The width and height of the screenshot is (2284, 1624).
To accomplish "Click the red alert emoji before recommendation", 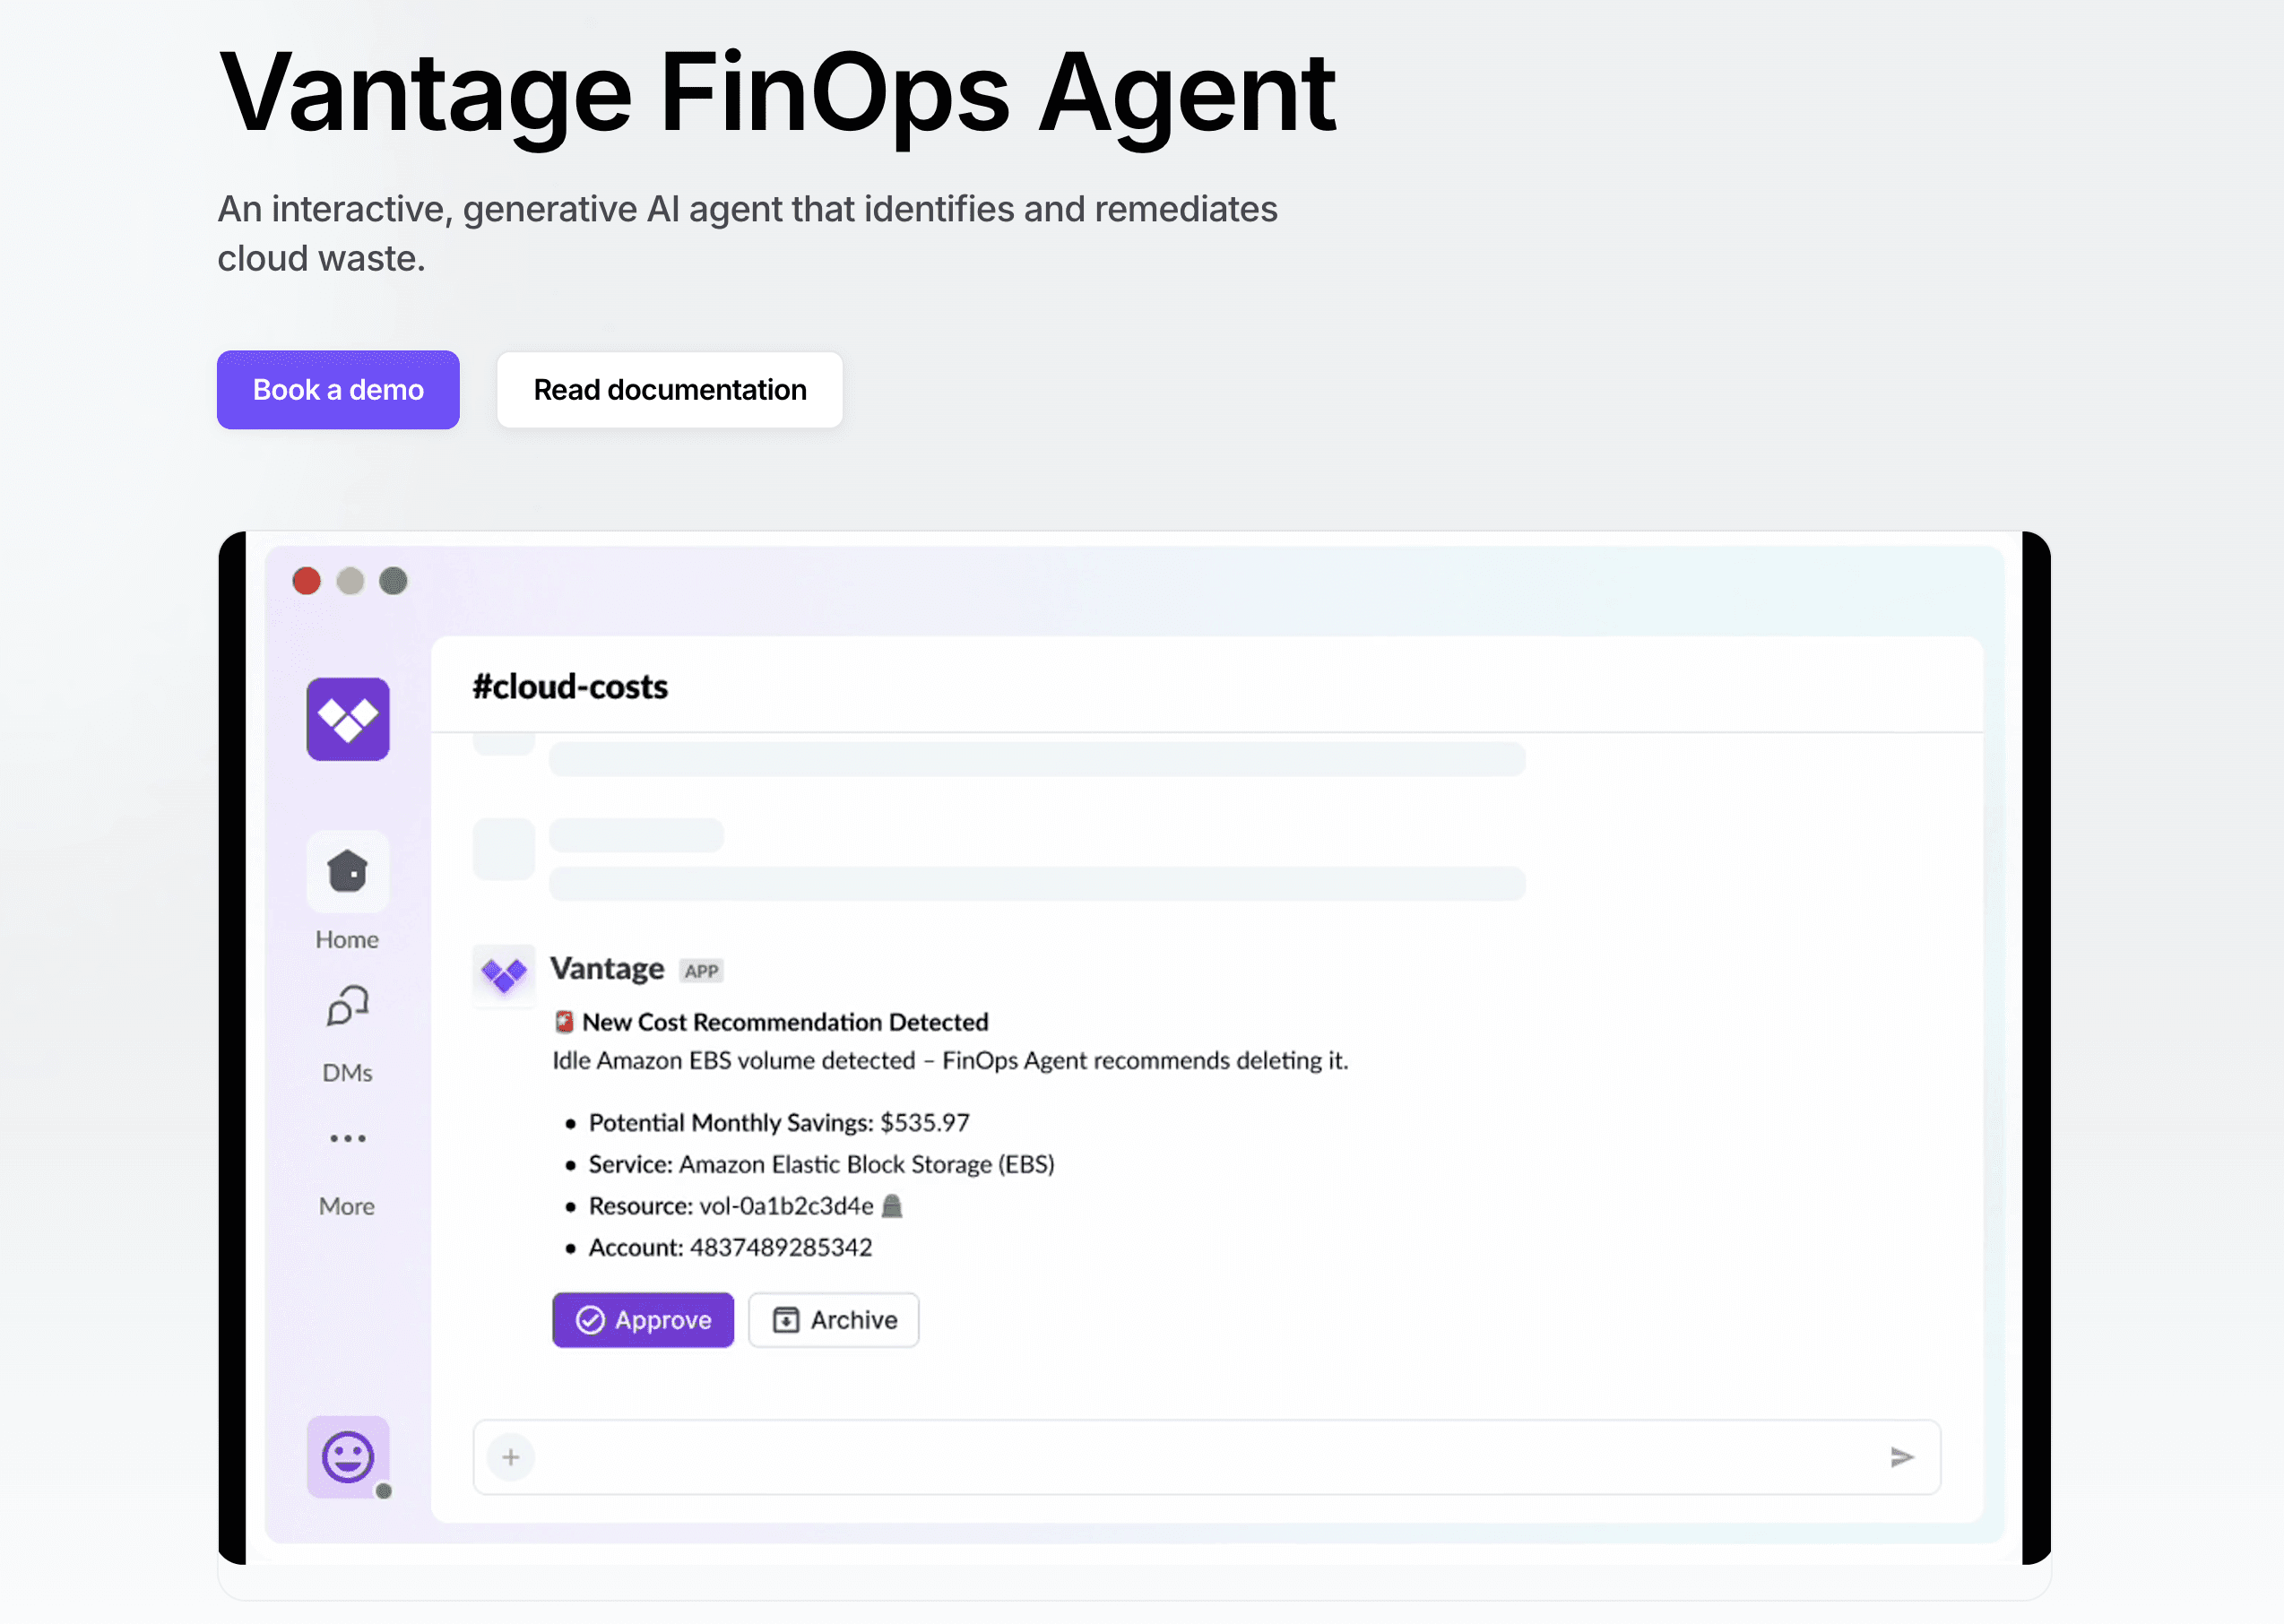I will [x=564, y=1021].
